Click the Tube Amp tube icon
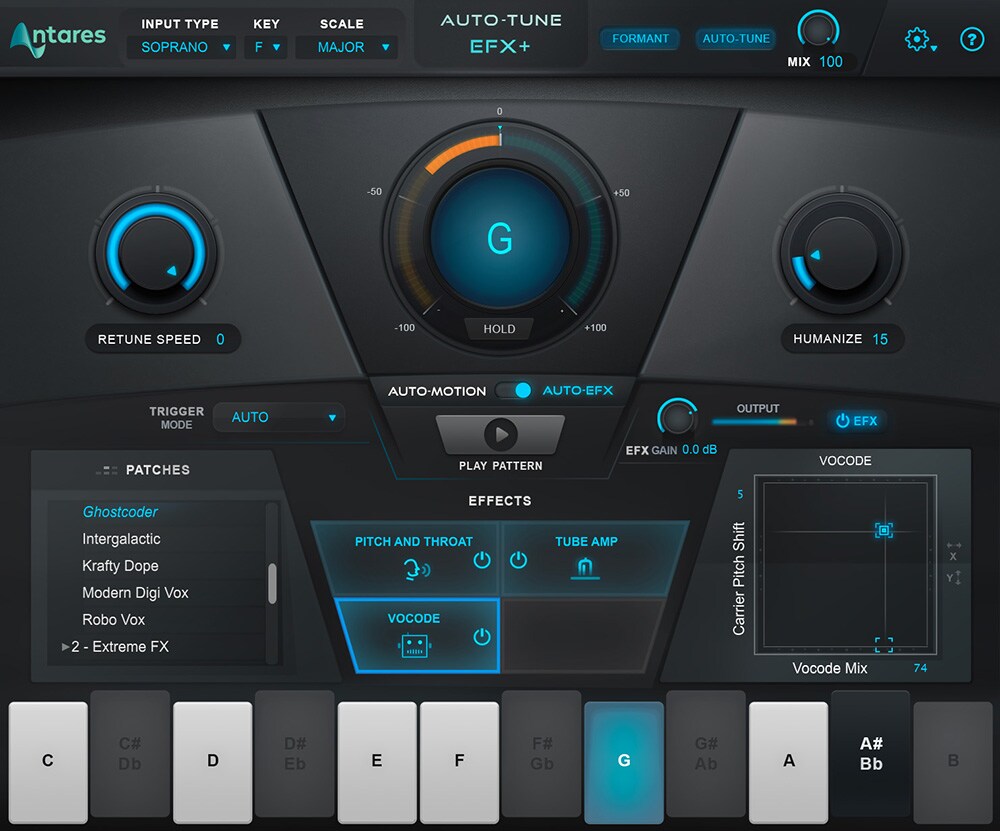Viewport: 1000px width, 831px height. coord(585,567)
